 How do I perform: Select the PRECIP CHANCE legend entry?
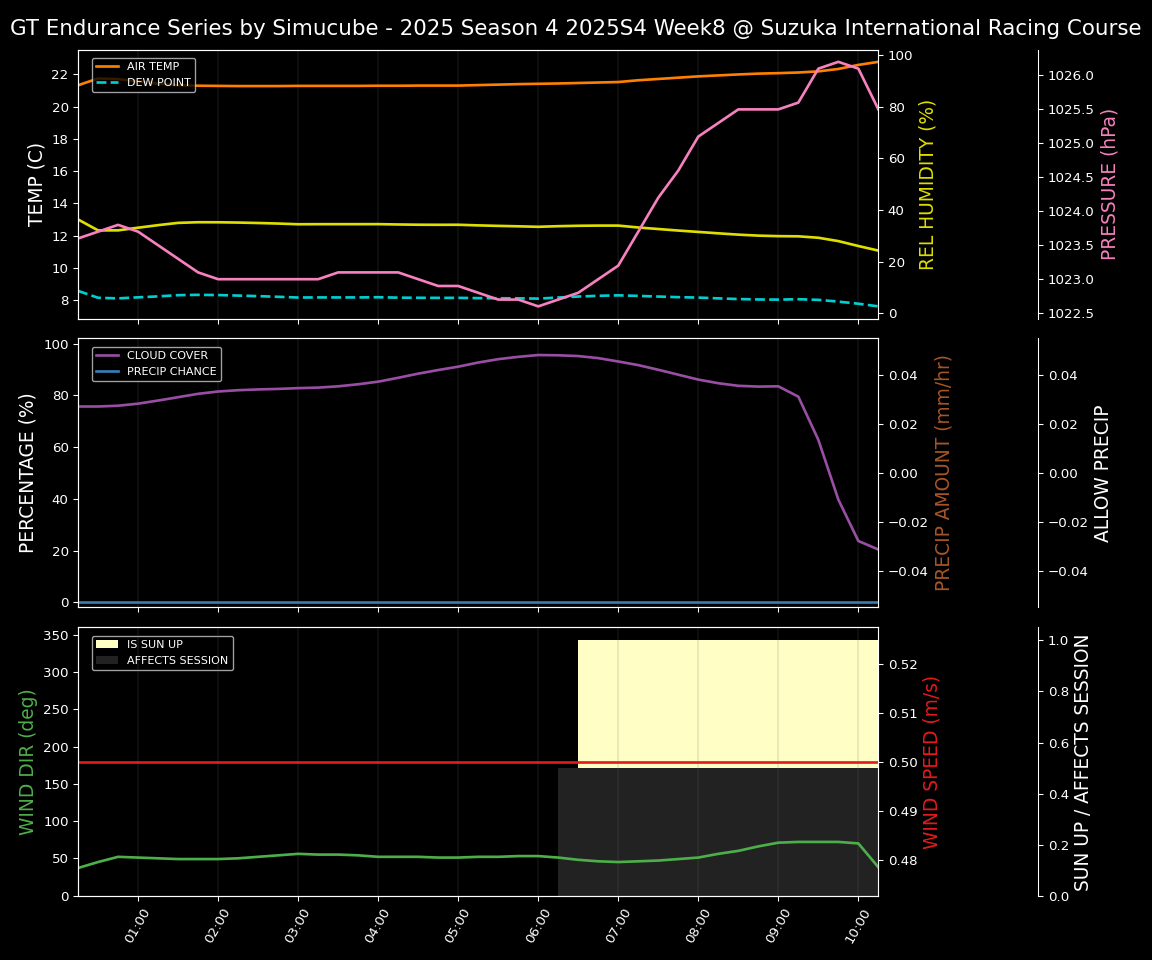coord(171,371)
